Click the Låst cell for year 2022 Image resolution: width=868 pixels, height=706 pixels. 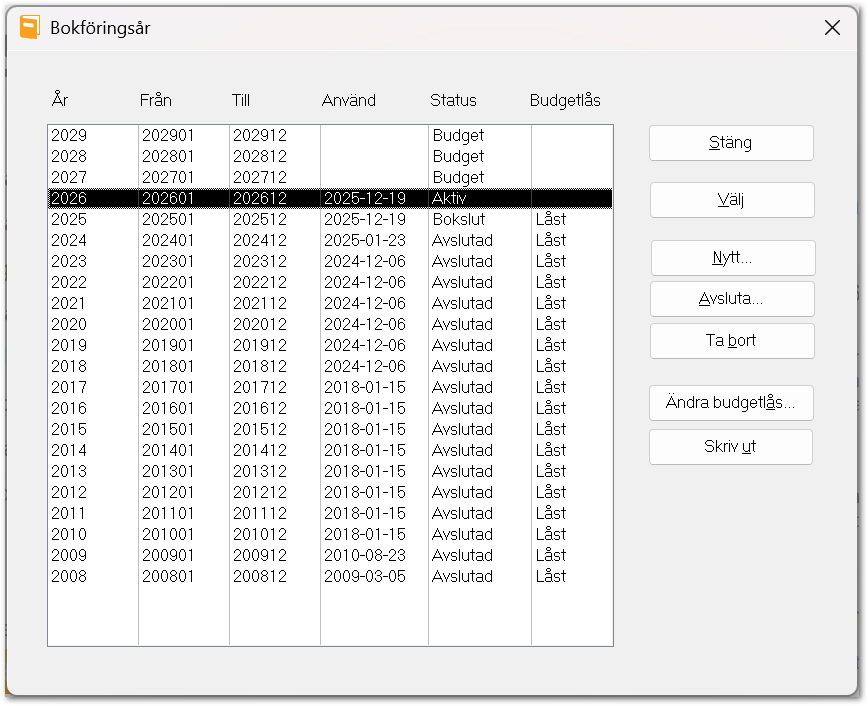[551, 282]
